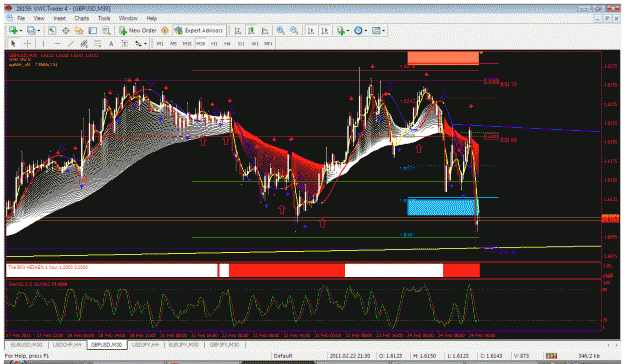Screen dimensions: 625x364
Task: Switch to the EURJPY,M30 chart tab
Action: pyautogui.click(x=183, y=345)
